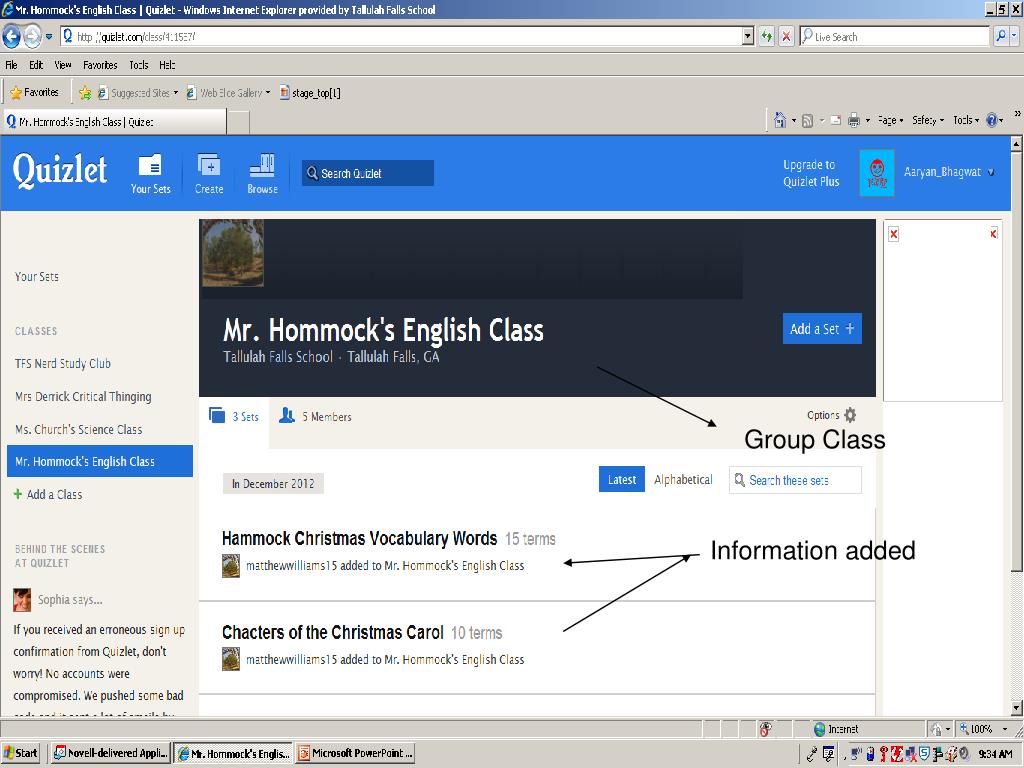Click the Add a Set button
Image resolution: width=1024 pixels, height=768 pixels.
tap(822, 328)
